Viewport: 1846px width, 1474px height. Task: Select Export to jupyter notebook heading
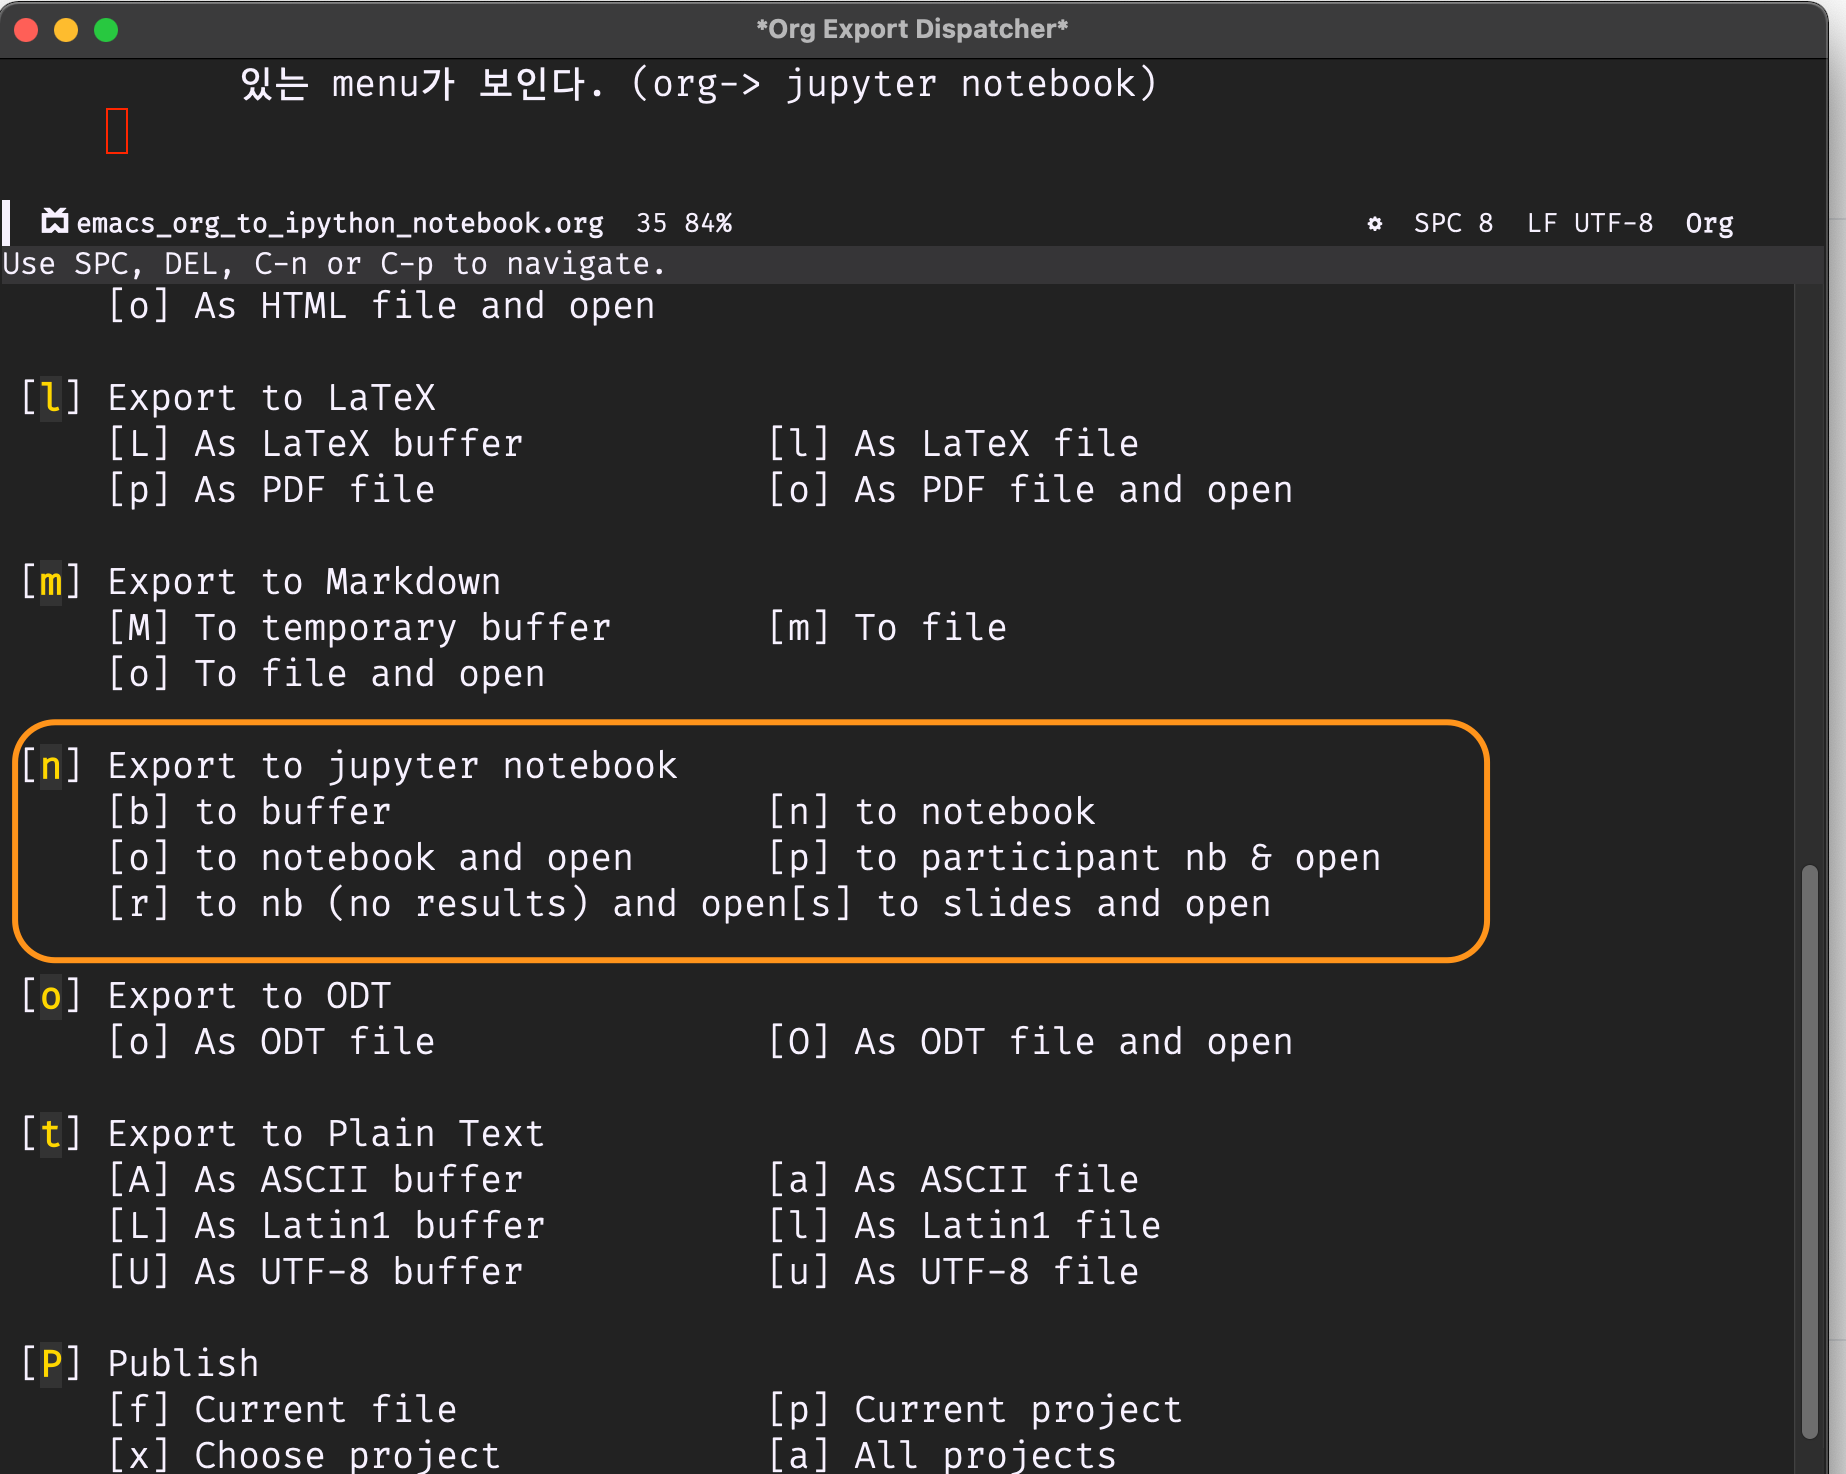pyautogui.click(x=391, y=766)
